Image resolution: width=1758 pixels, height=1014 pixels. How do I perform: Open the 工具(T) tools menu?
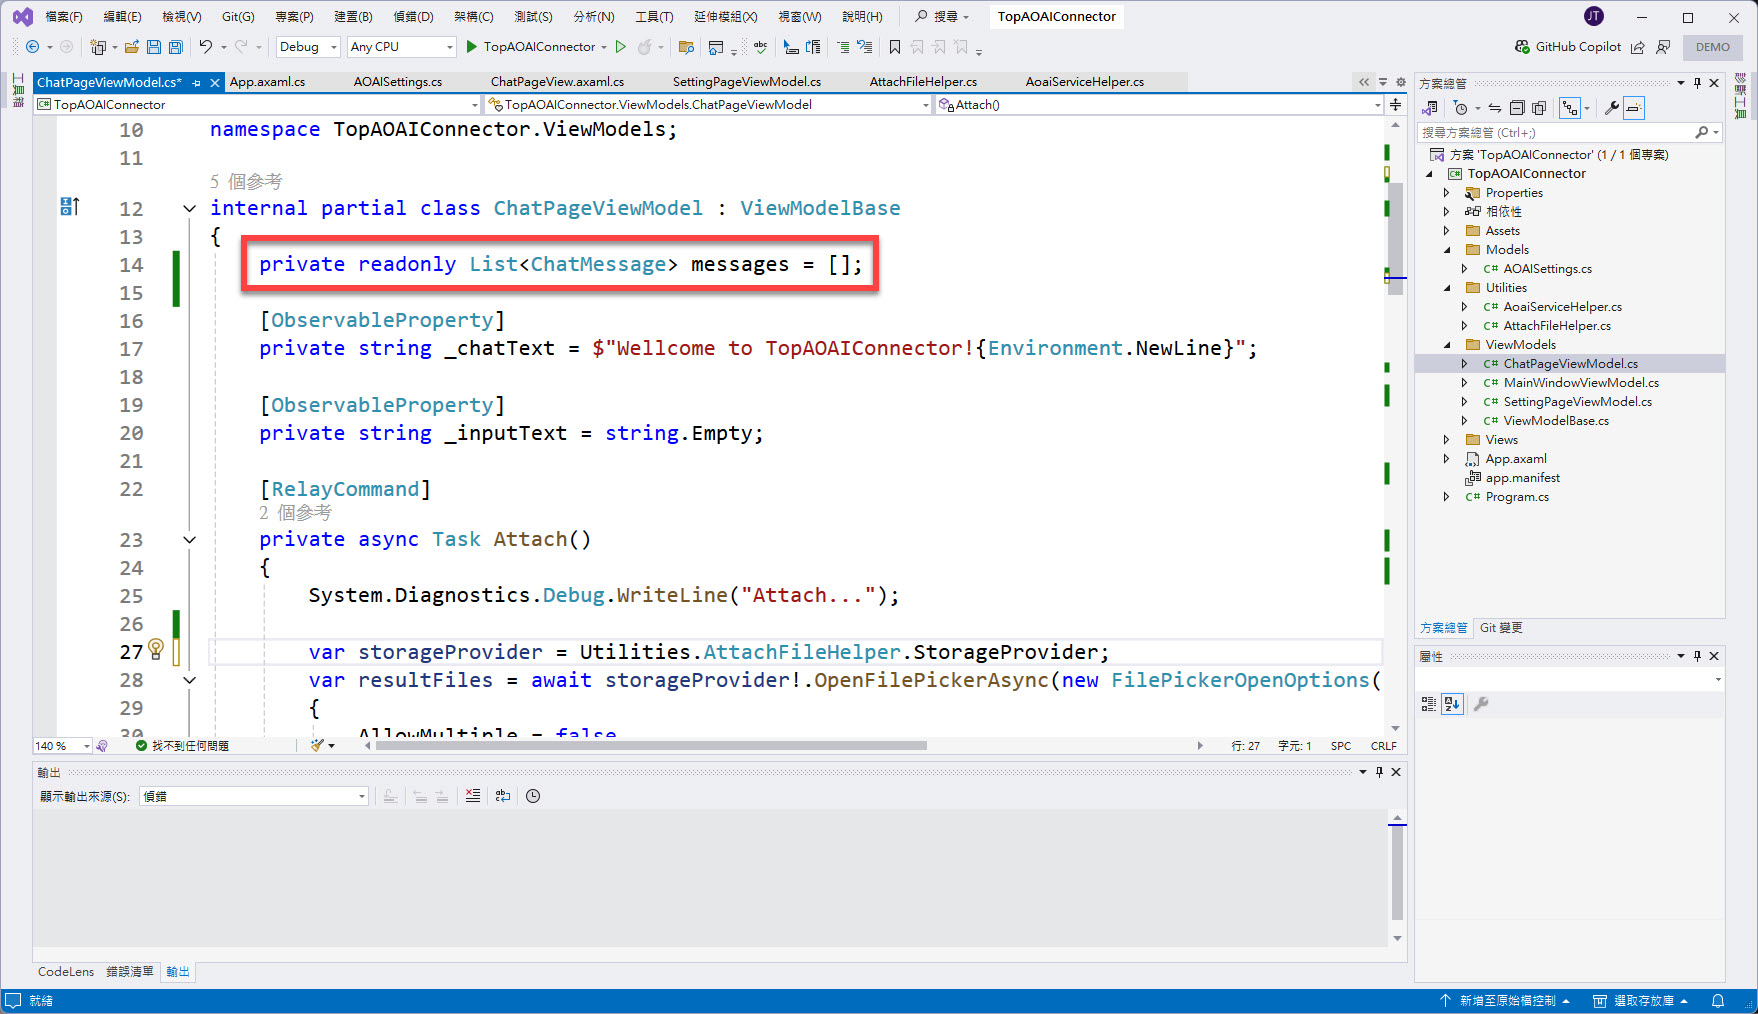coord(654,16)
